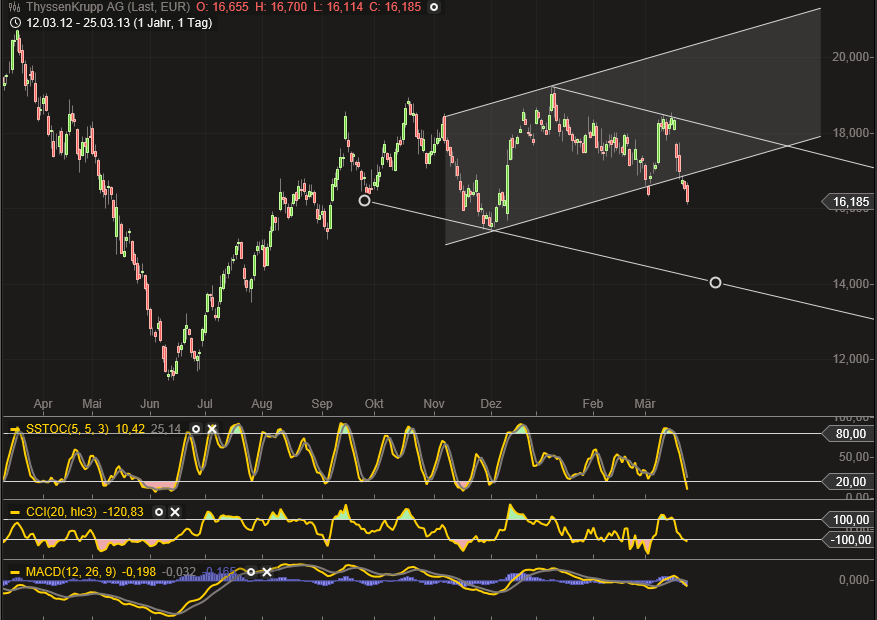Click the CCI value -120,83

point(123,512)
